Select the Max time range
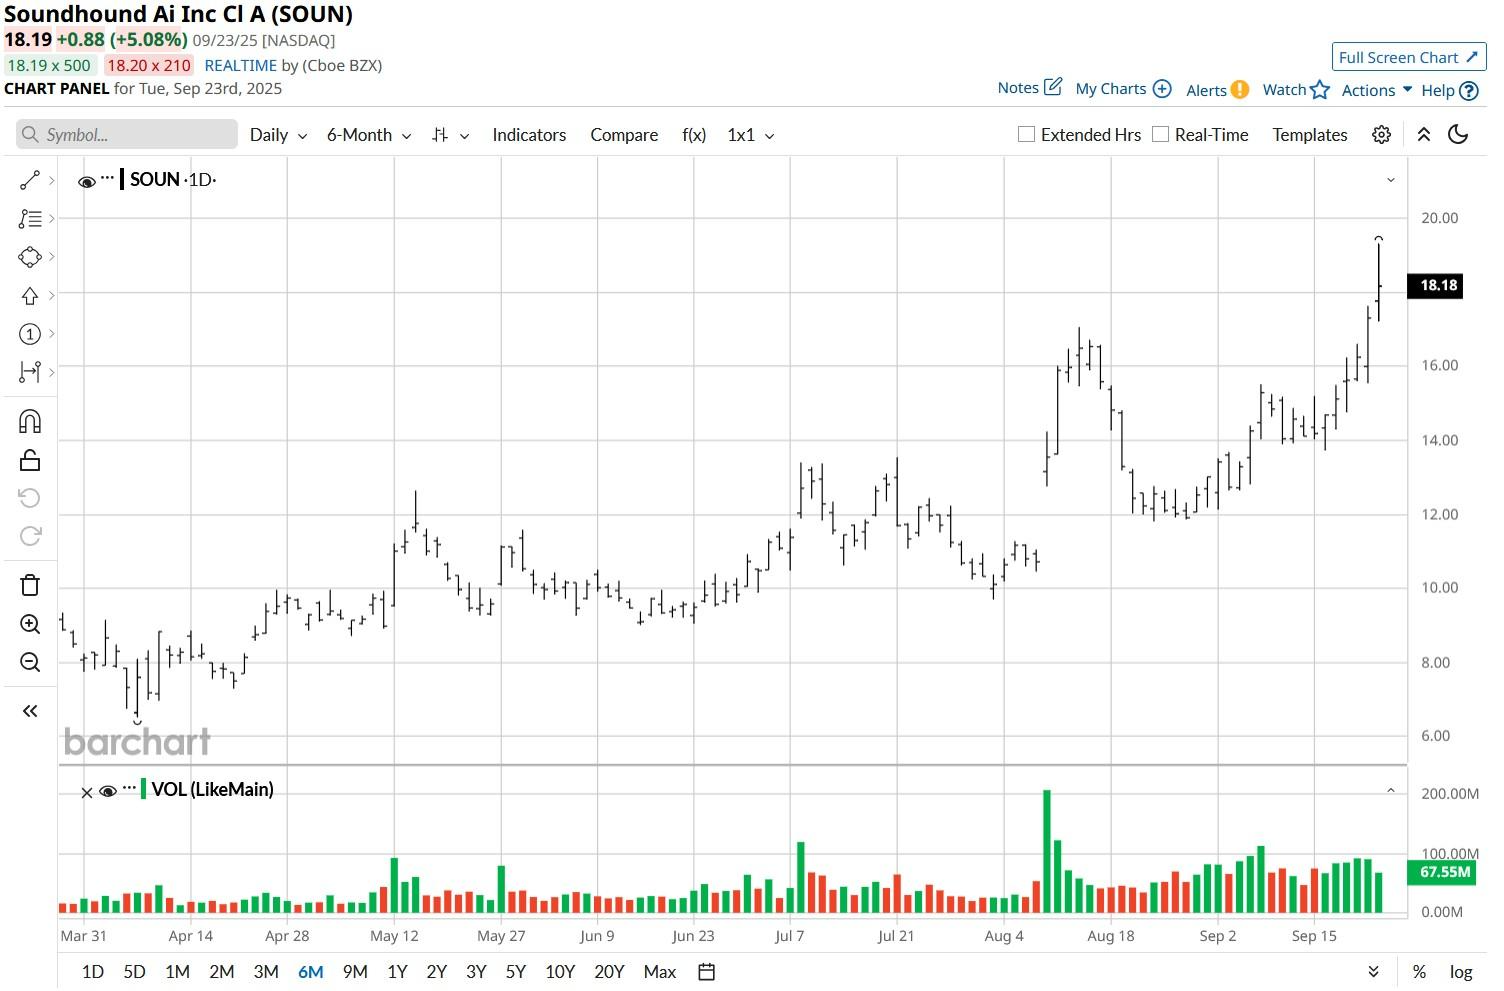The image size is (1504, 991). [660, 972]
